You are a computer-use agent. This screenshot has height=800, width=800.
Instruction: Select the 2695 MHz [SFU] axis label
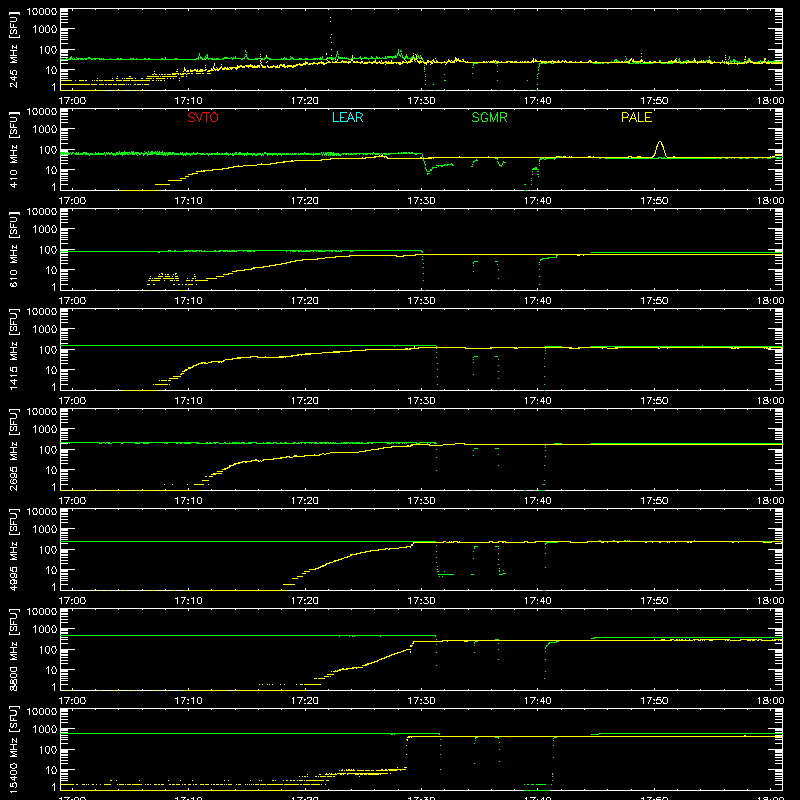(14, 449)
